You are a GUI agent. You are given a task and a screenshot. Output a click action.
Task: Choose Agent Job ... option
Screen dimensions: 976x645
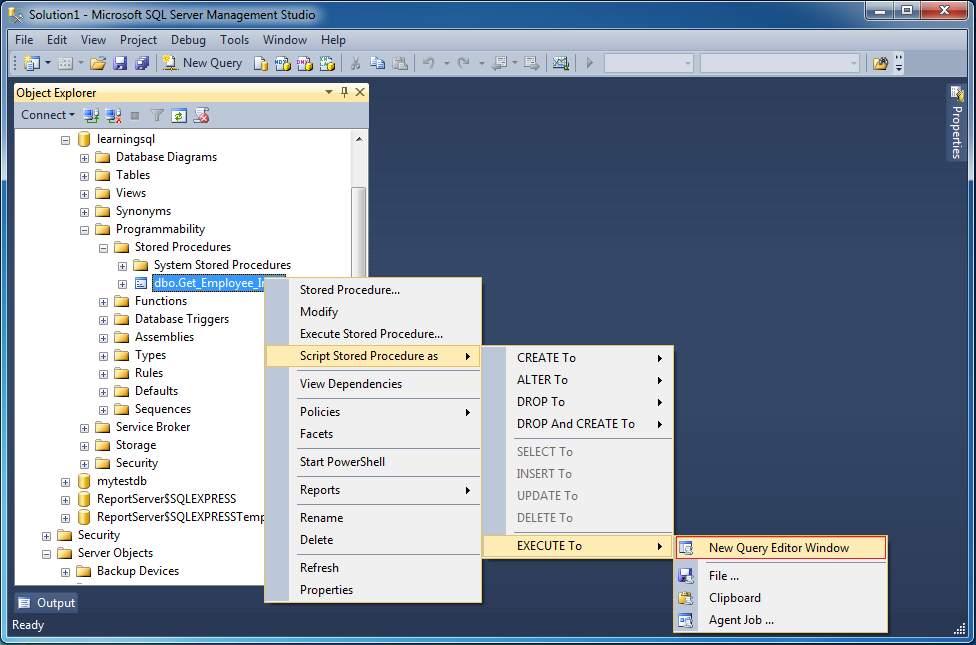click(x=781, y=620)
